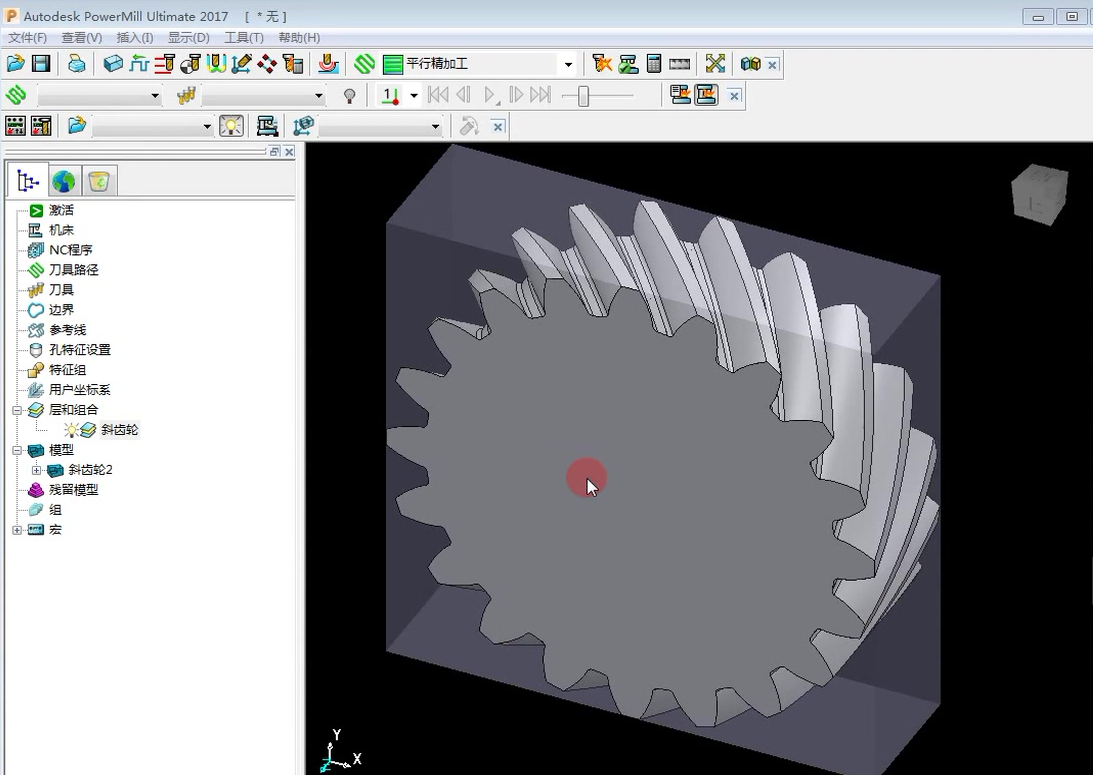The image size is (1093, 775).
Task: Collapse the 层和组合 tree node
Action: [x=17, y=410]
